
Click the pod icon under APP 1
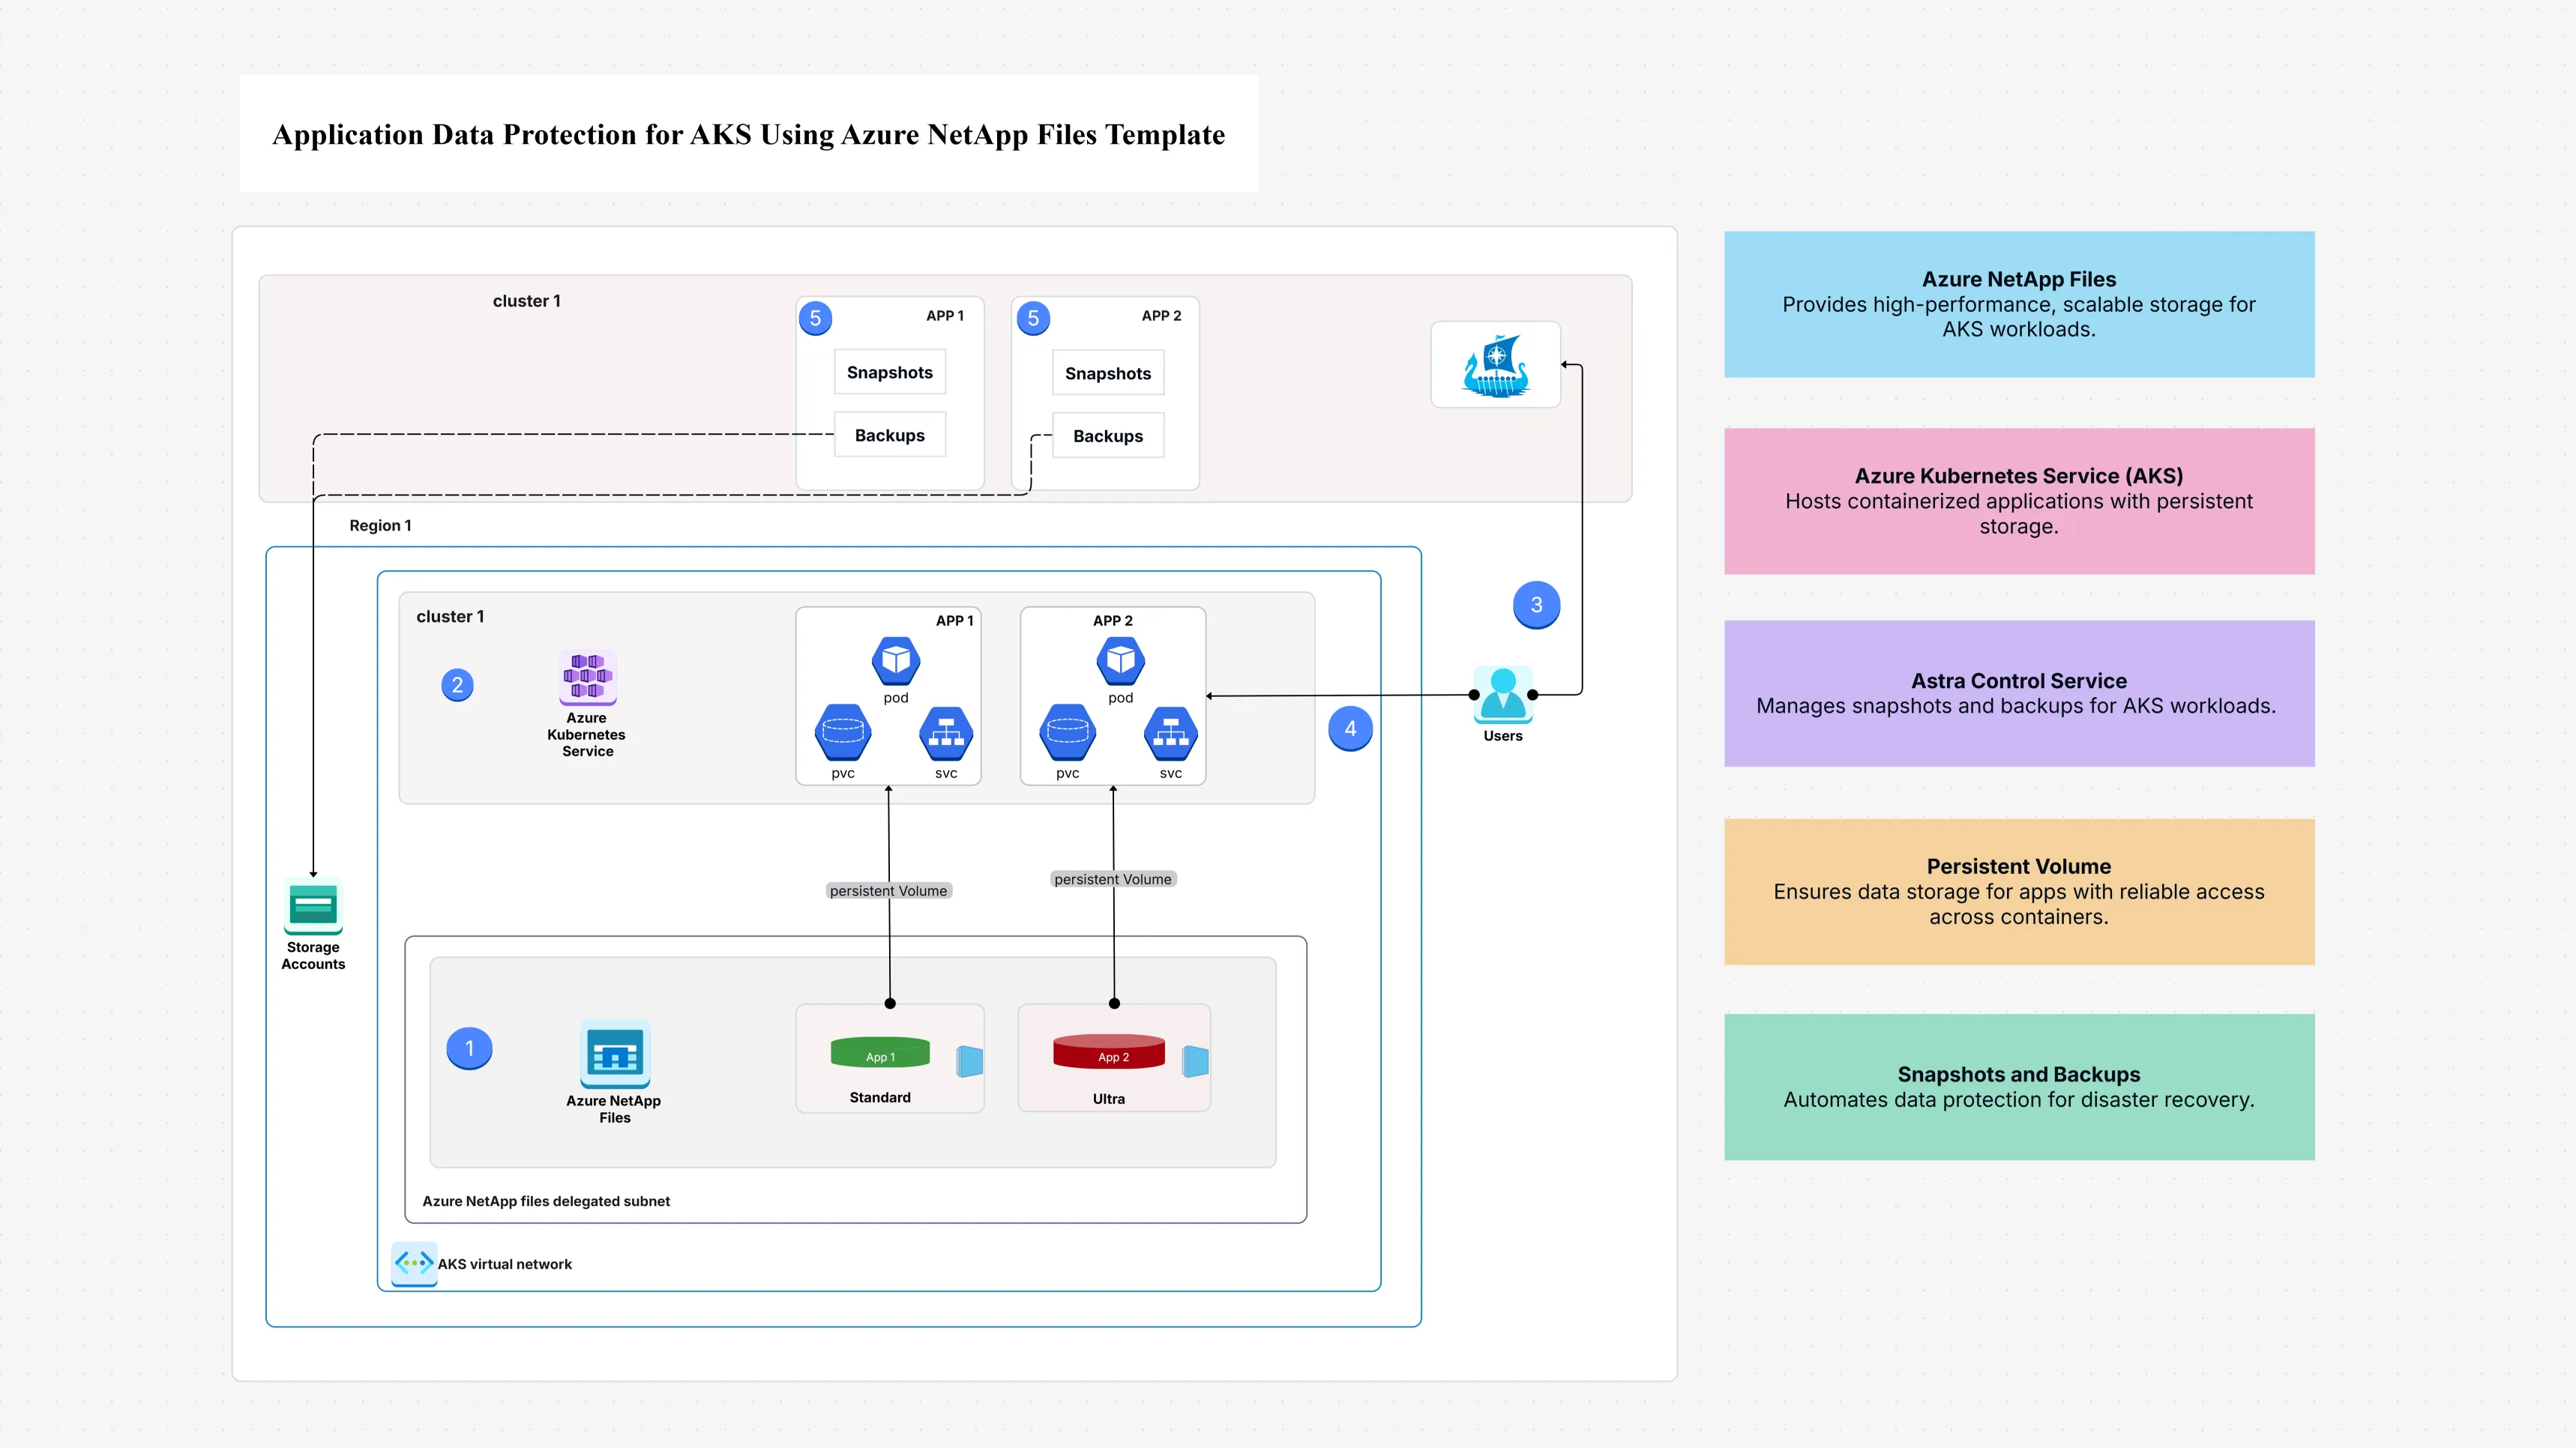click(895, 660)
